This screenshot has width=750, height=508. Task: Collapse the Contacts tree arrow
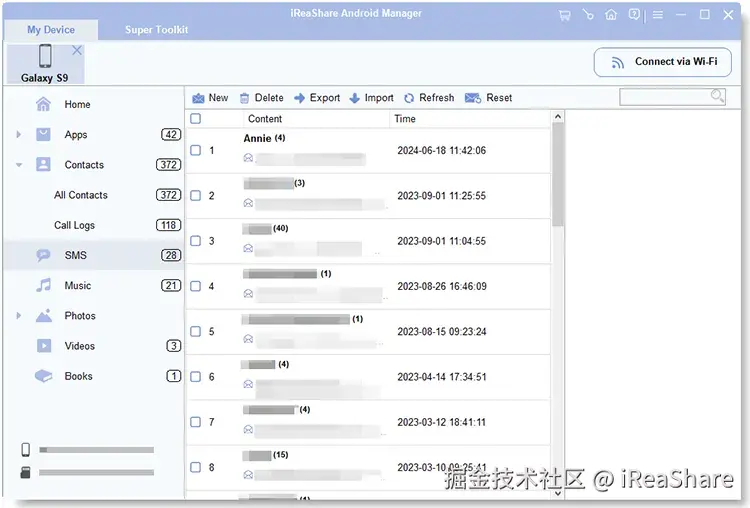tap(19, 165)
